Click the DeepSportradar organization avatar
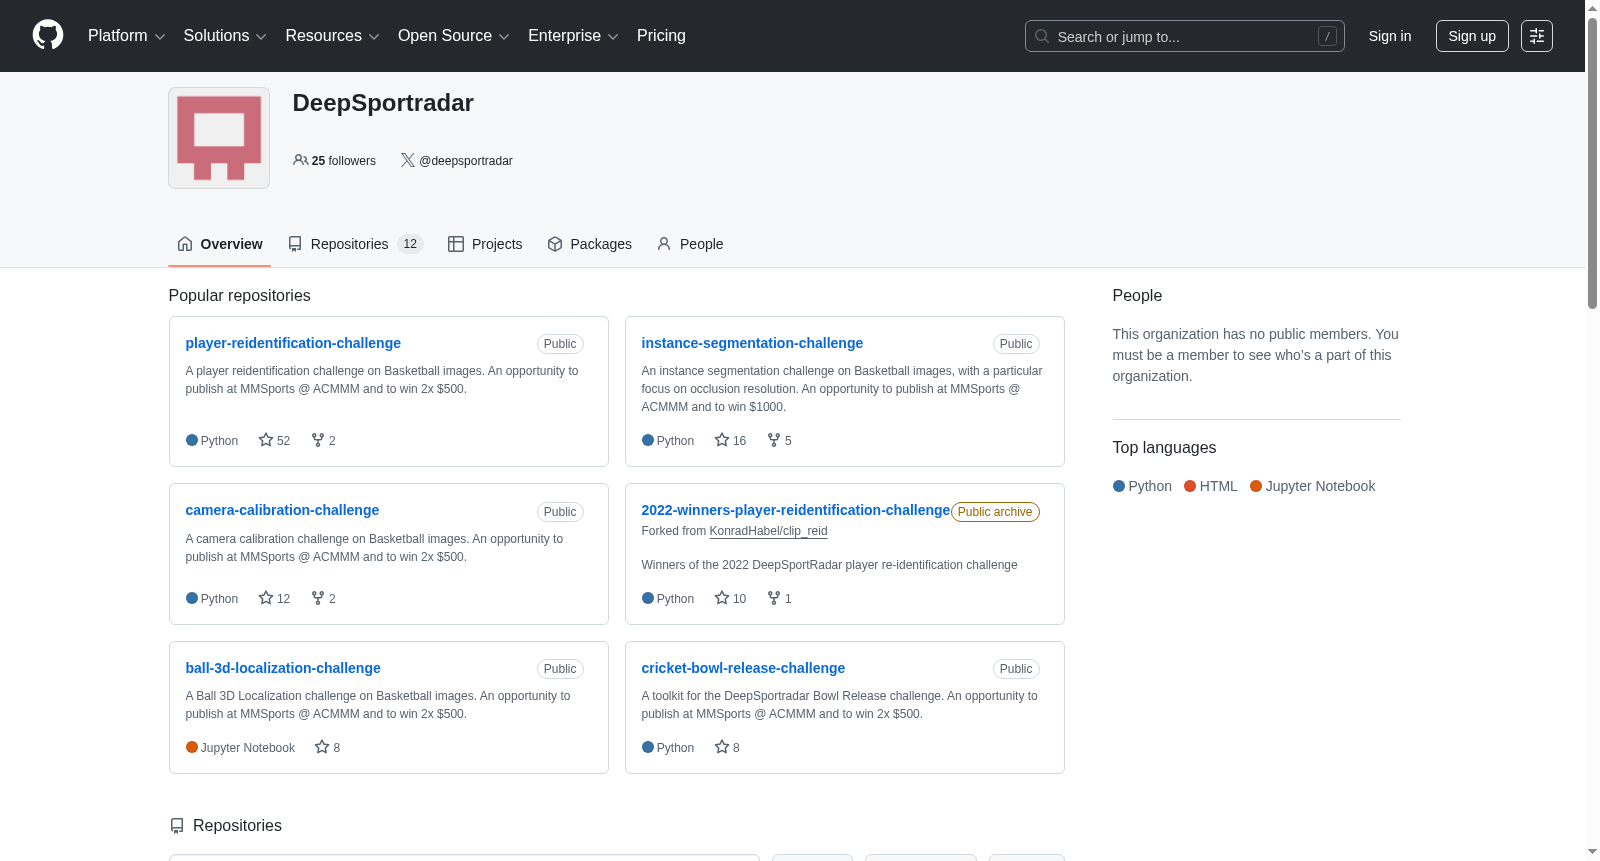 tap(219, 138)
